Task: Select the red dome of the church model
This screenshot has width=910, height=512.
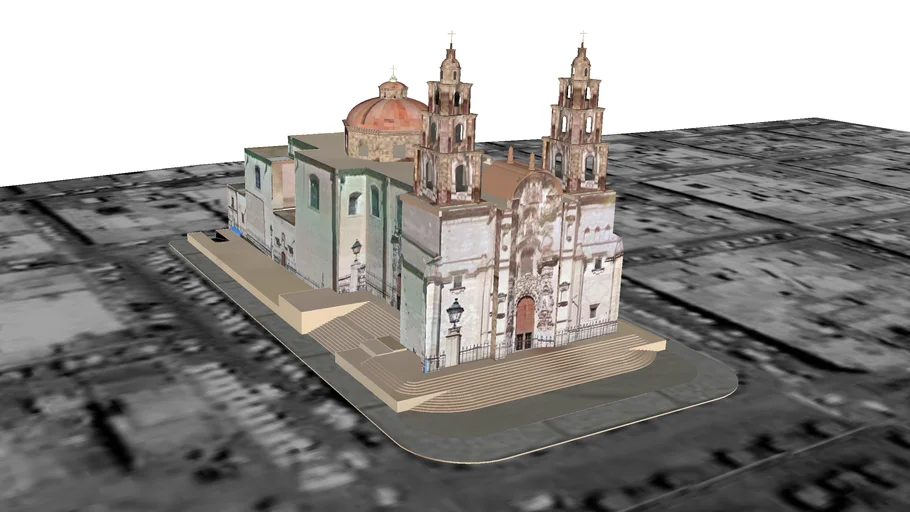Action: tap(385, 114)
